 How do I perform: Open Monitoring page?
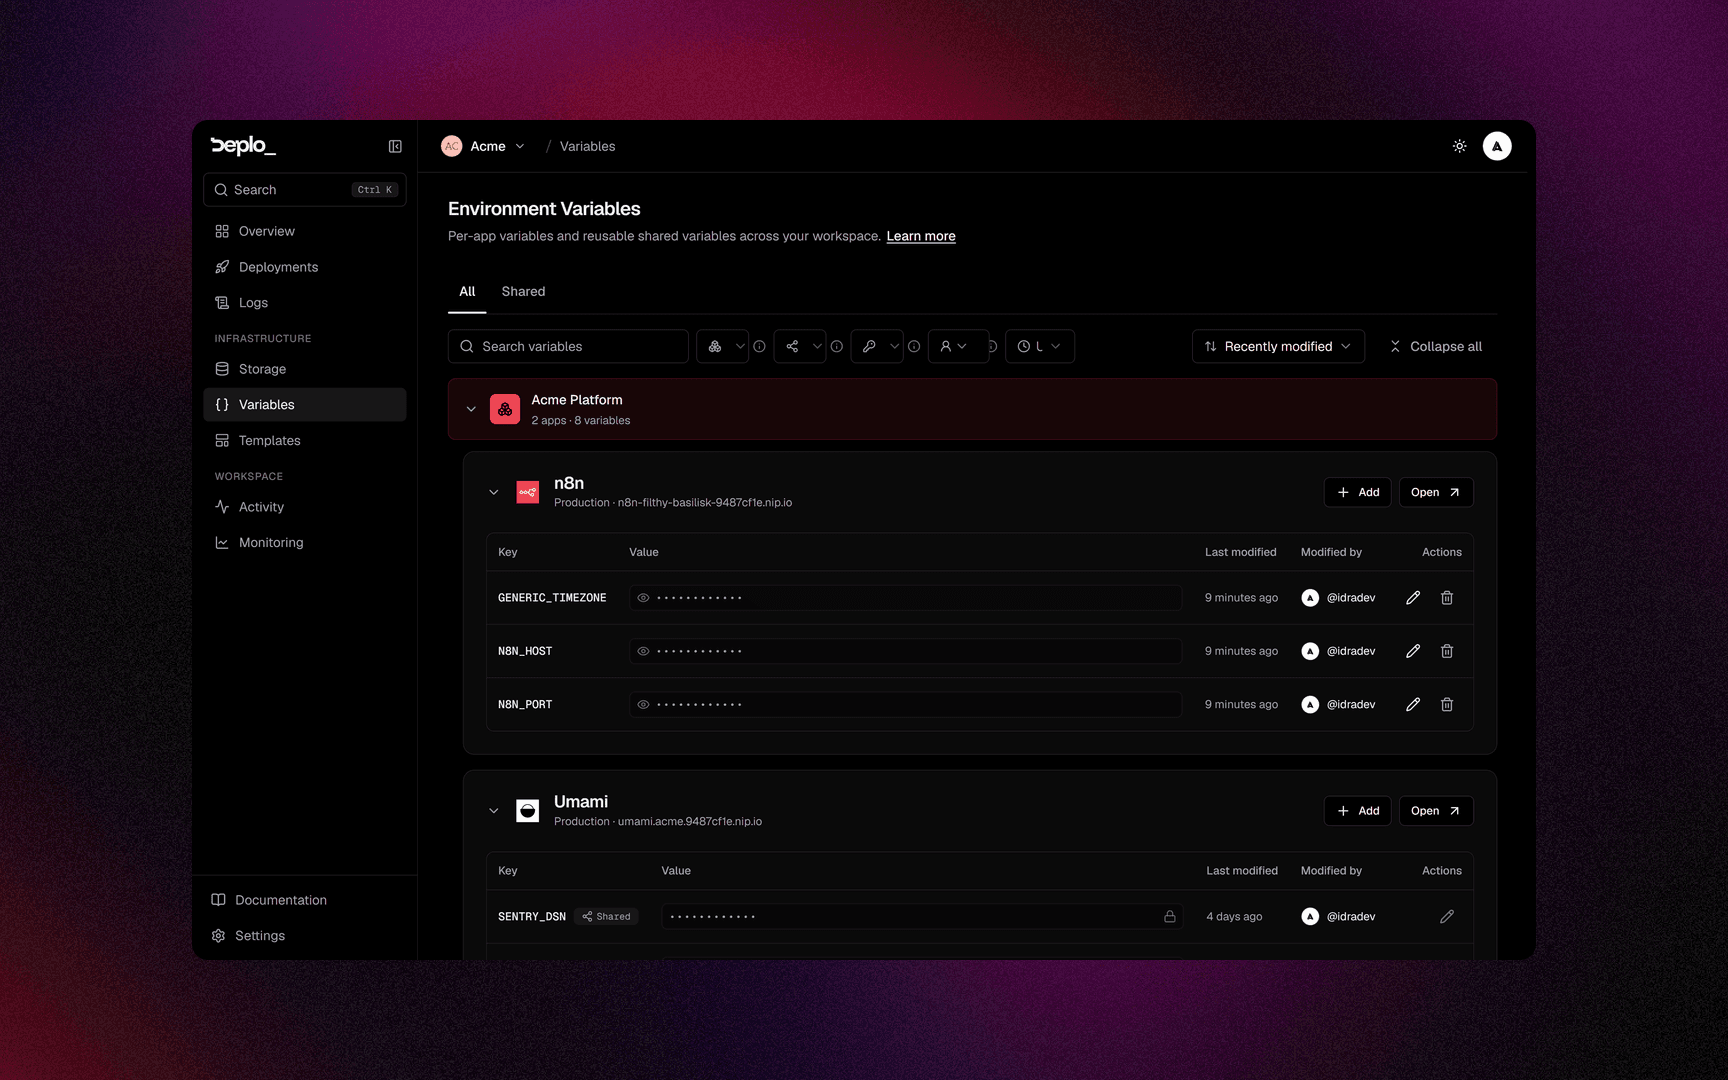pyautogui.click(x=305, y=543)
